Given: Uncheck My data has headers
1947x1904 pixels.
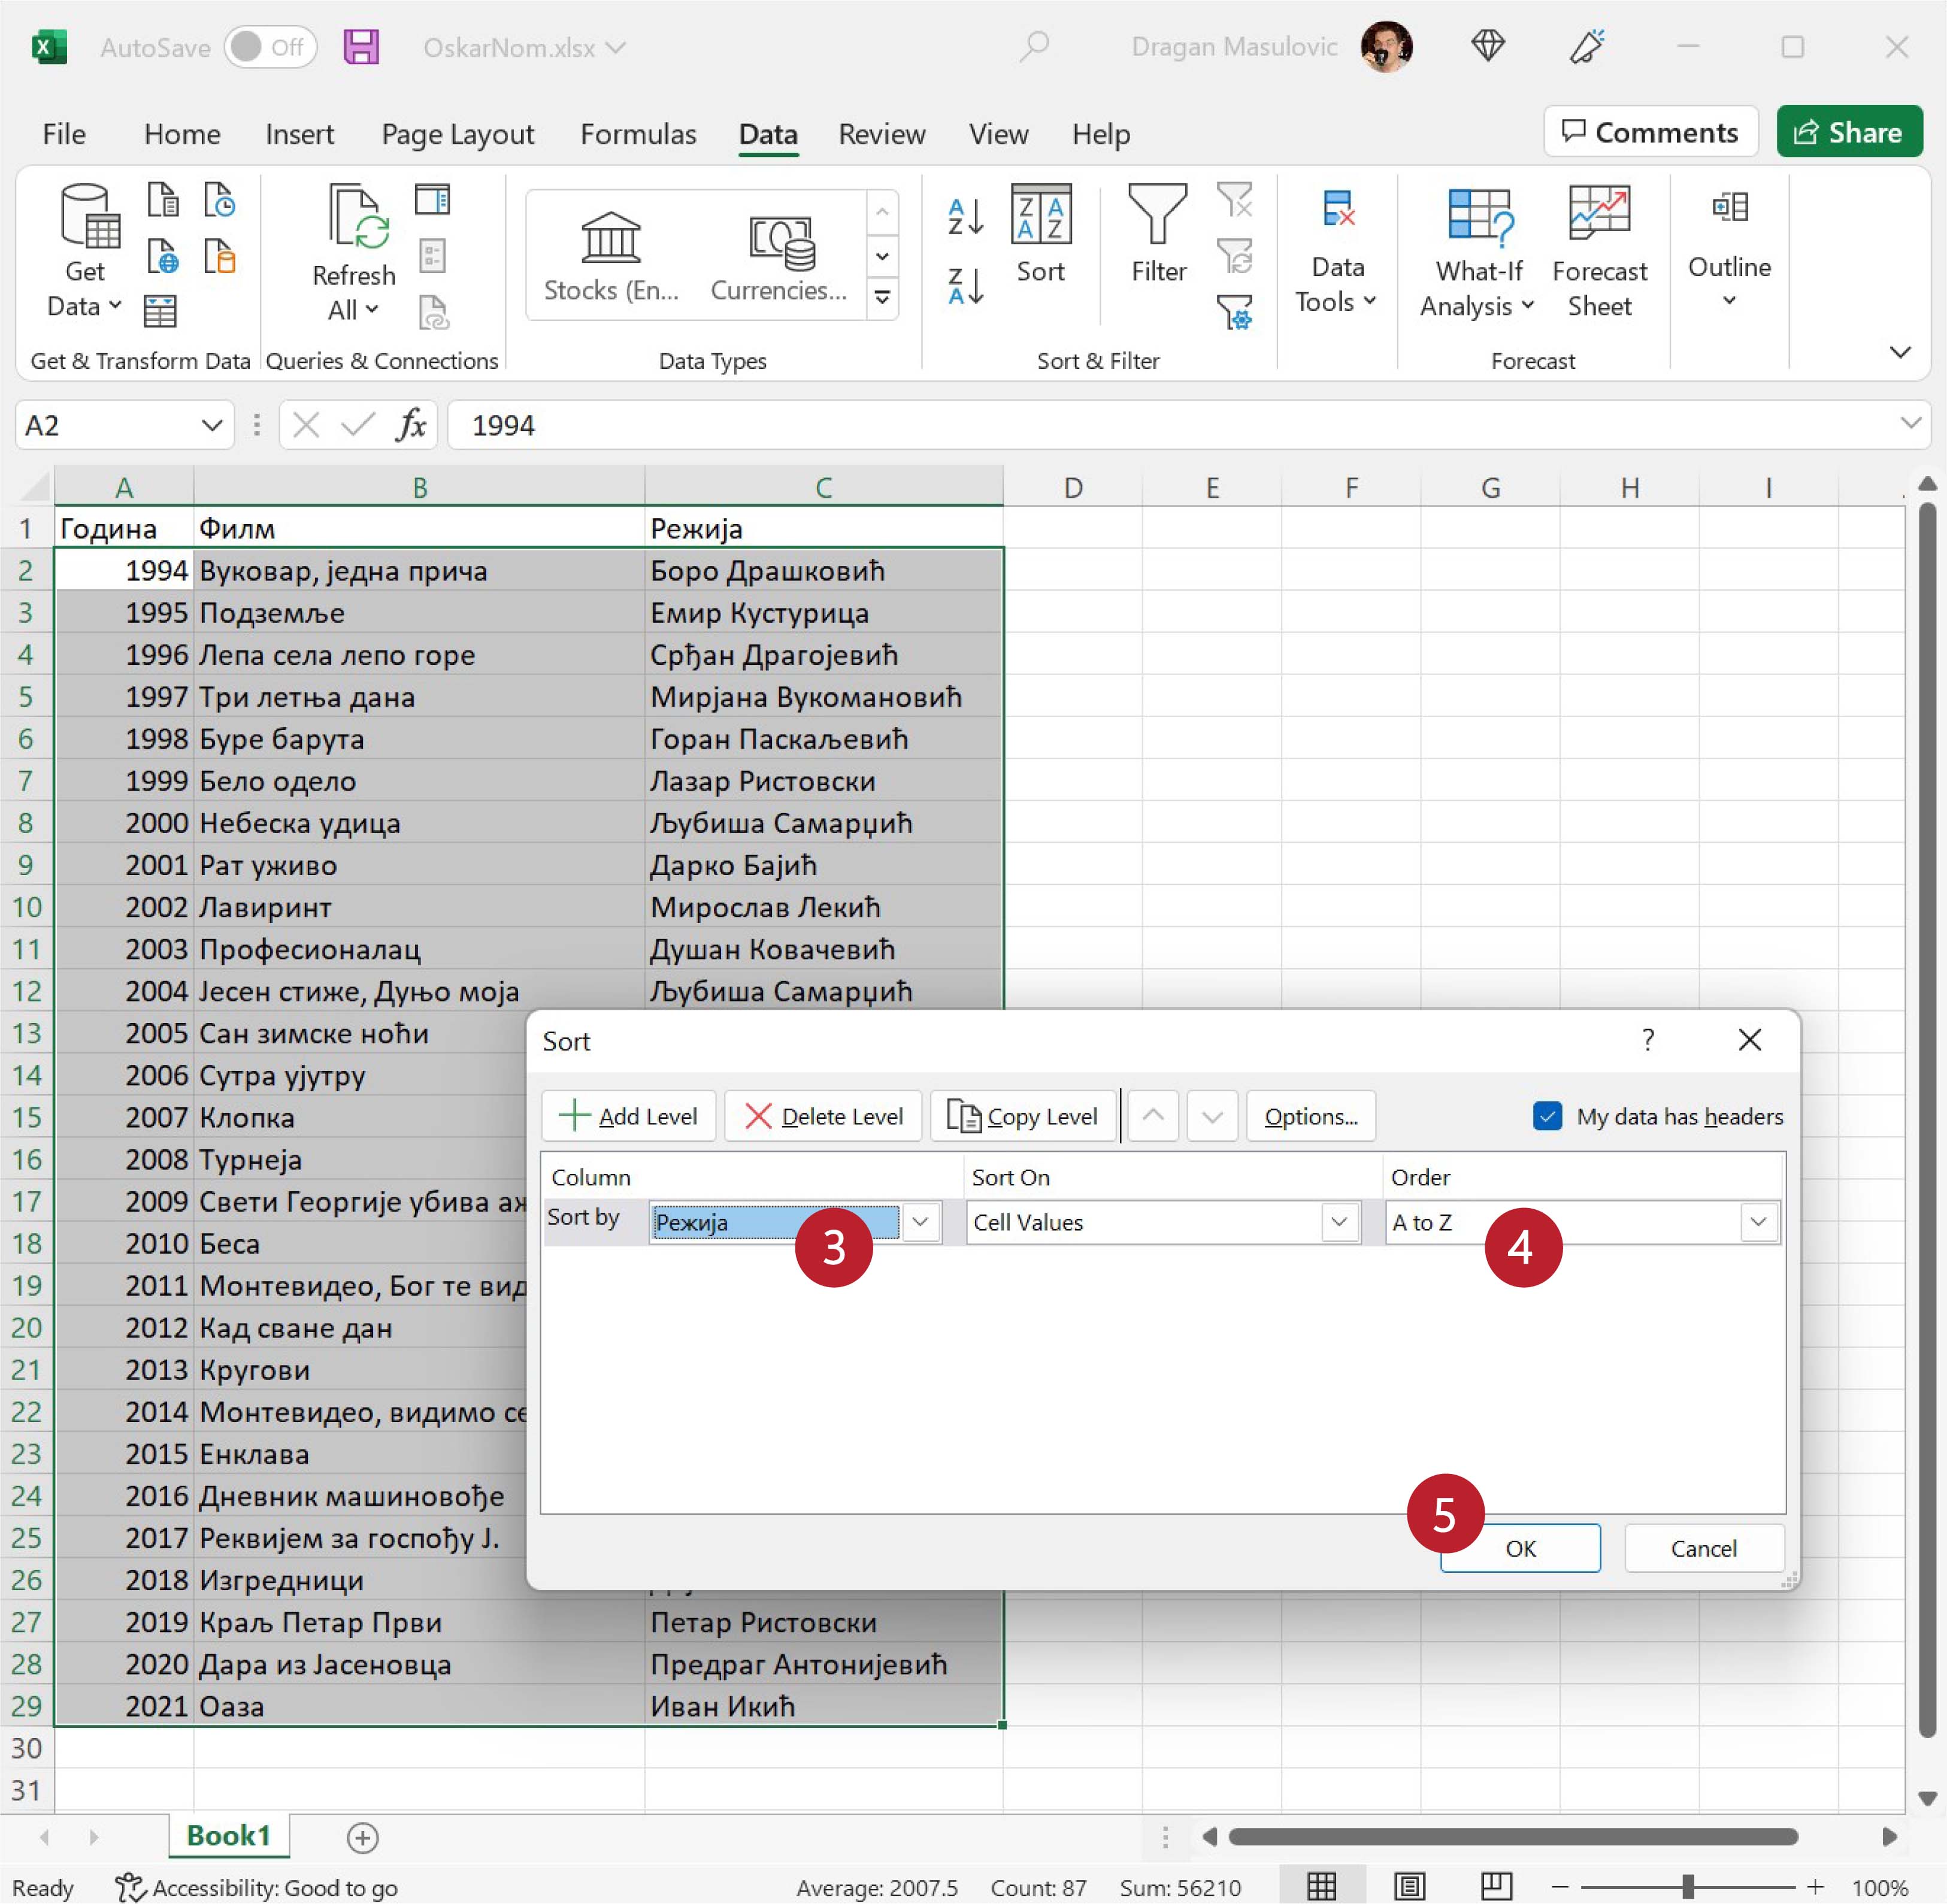Looking at the screenshot, I should click(1547, 1116).
